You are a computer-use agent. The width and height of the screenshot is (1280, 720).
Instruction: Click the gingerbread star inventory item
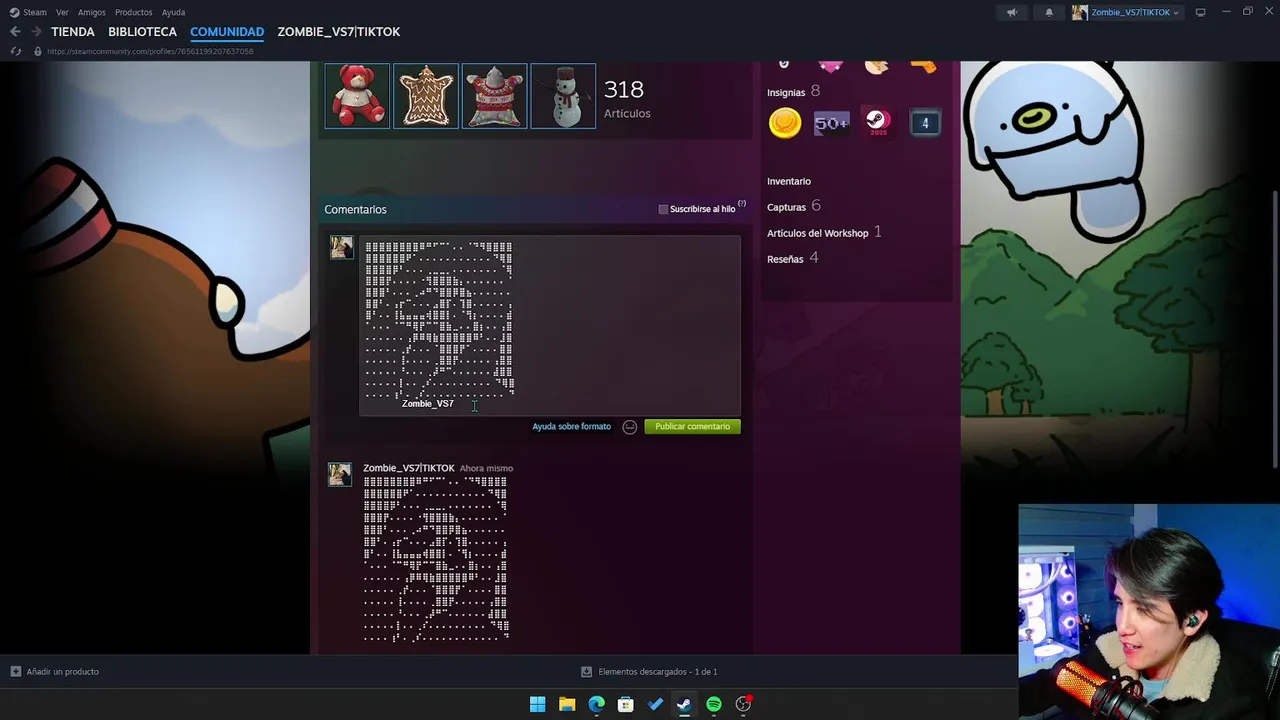[x=426, y=96]
